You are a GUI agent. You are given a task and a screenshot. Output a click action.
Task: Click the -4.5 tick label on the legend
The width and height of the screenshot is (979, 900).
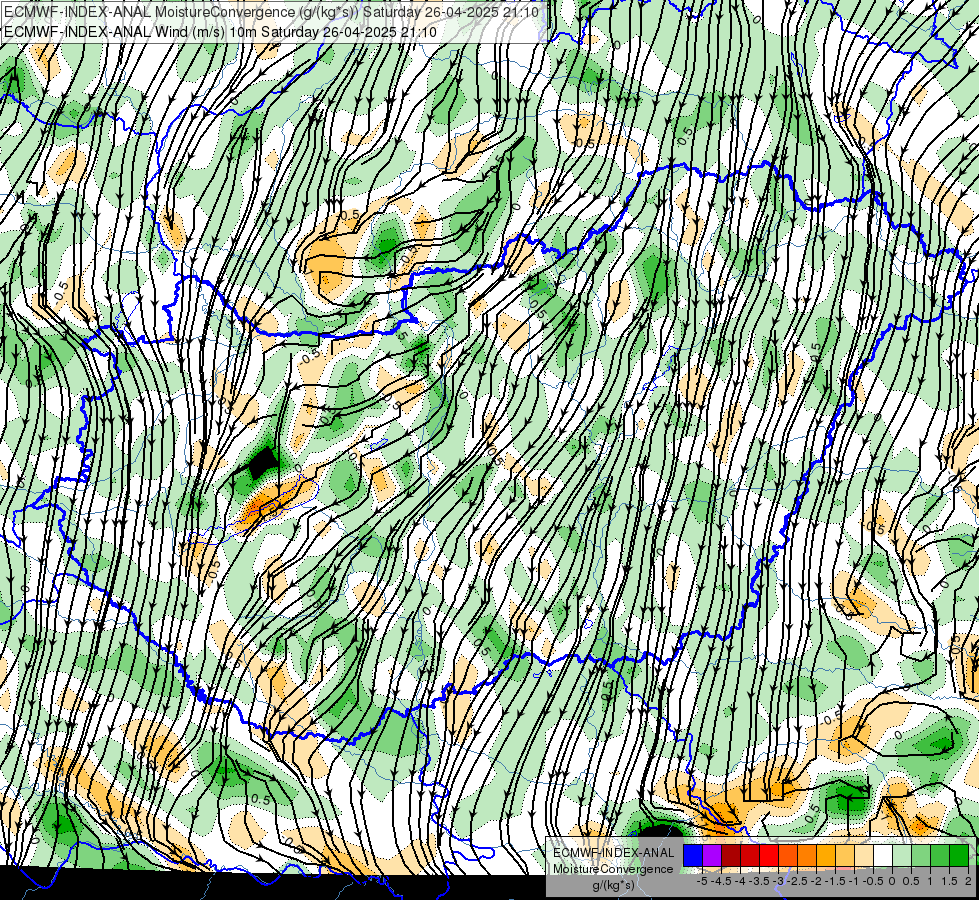click(721, 881)
